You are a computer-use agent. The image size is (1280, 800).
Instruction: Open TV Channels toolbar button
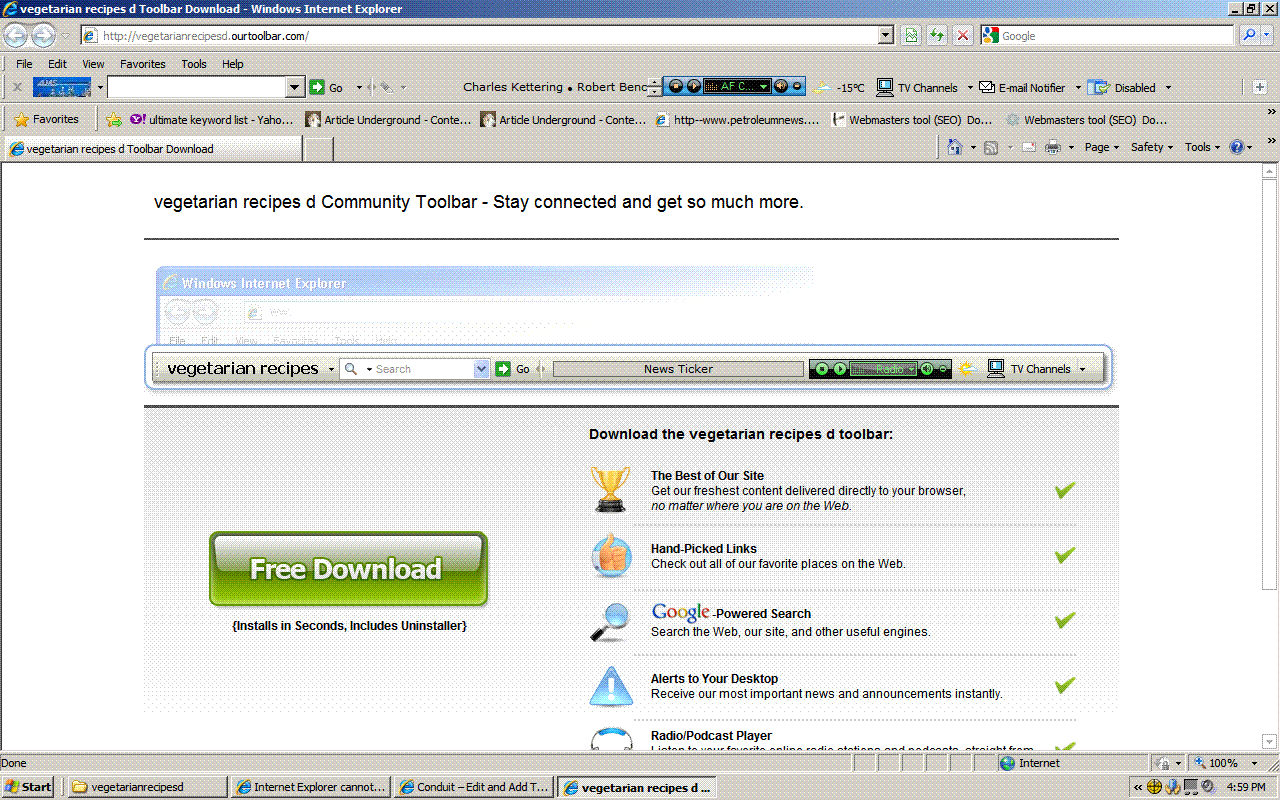918,88
